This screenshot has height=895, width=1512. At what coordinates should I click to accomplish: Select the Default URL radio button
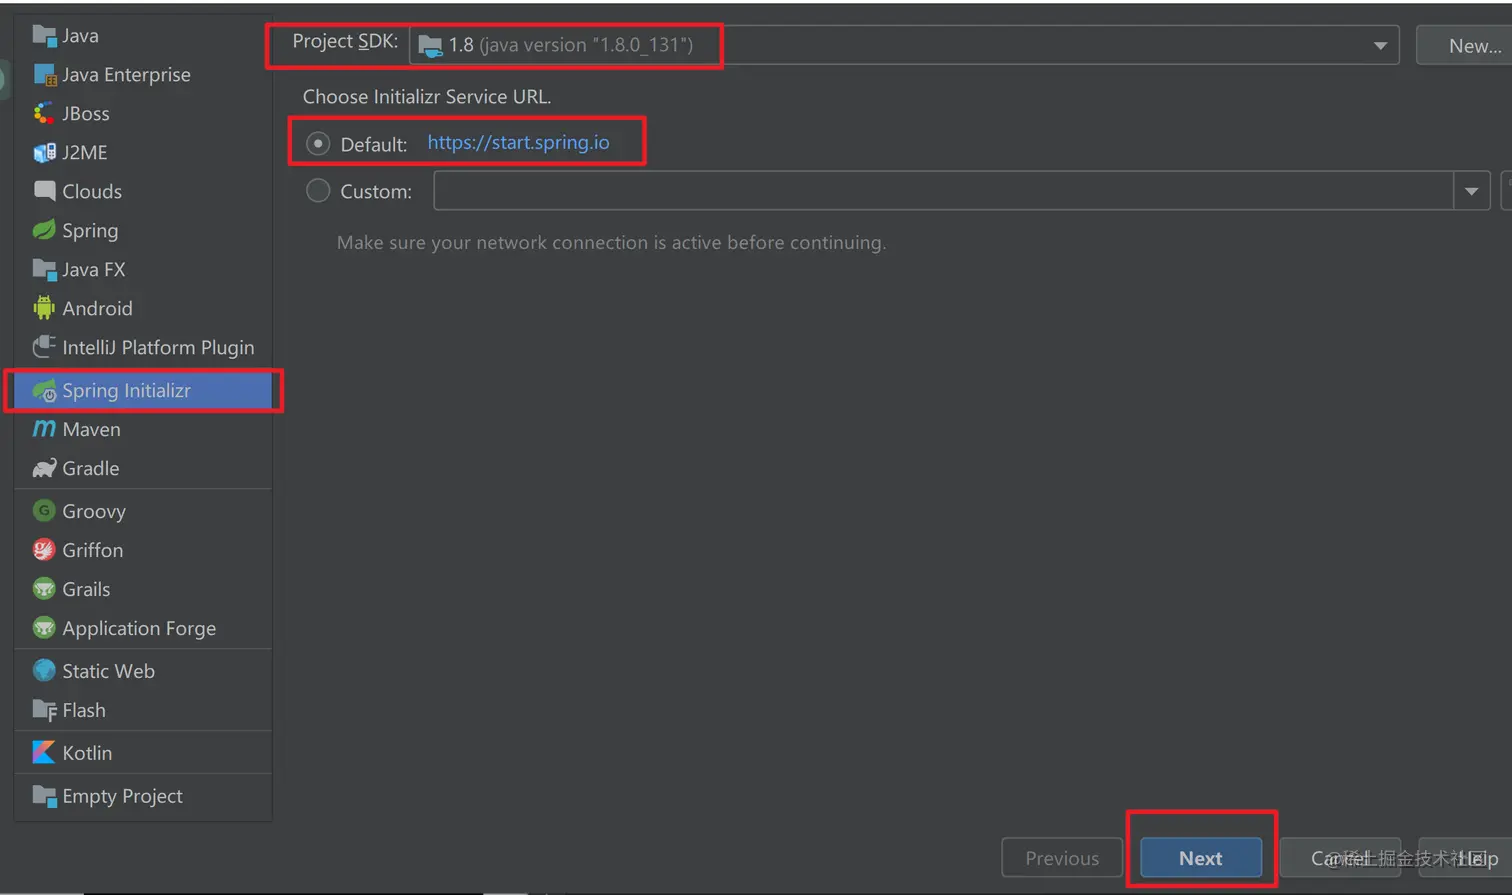(x=318, y=144)
